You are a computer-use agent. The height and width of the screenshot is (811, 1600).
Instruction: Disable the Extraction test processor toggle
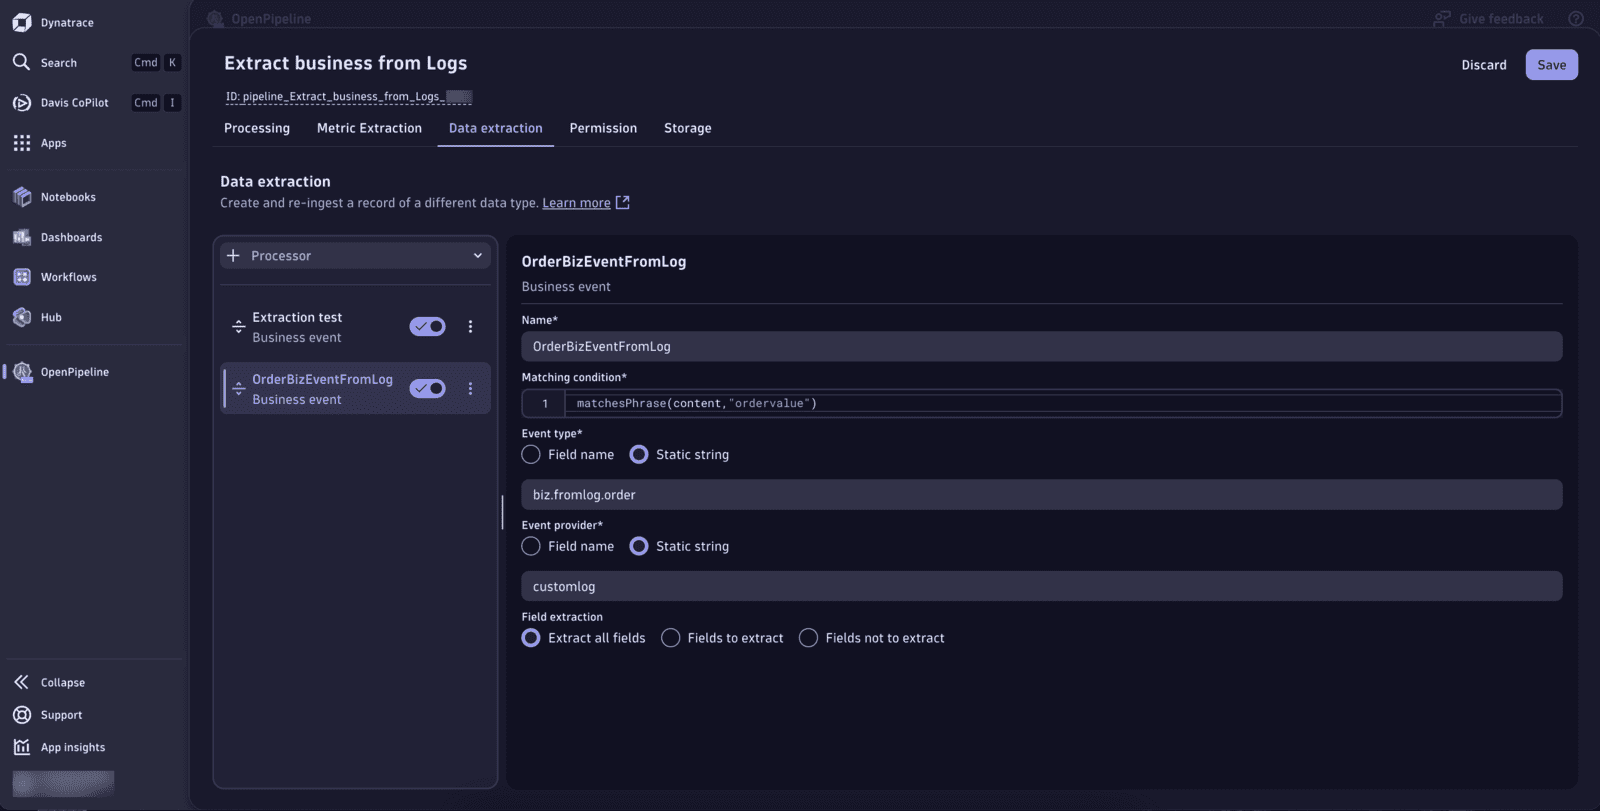tap(427, 327)
